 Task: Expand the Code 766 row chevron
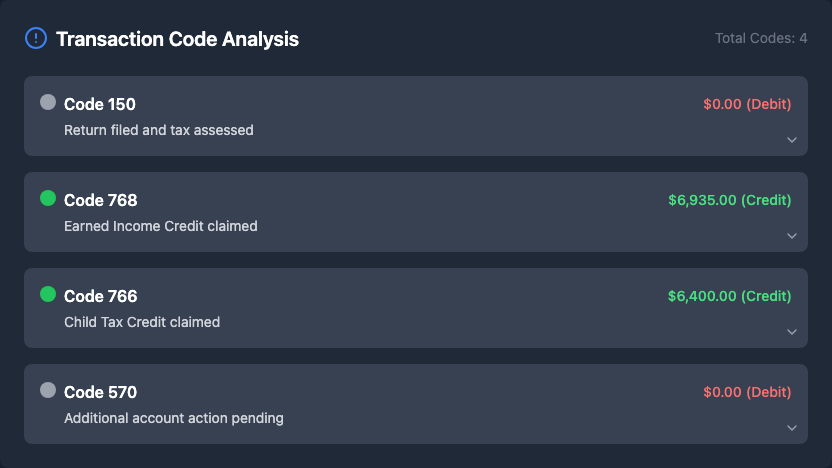click(x=792, y=332)
